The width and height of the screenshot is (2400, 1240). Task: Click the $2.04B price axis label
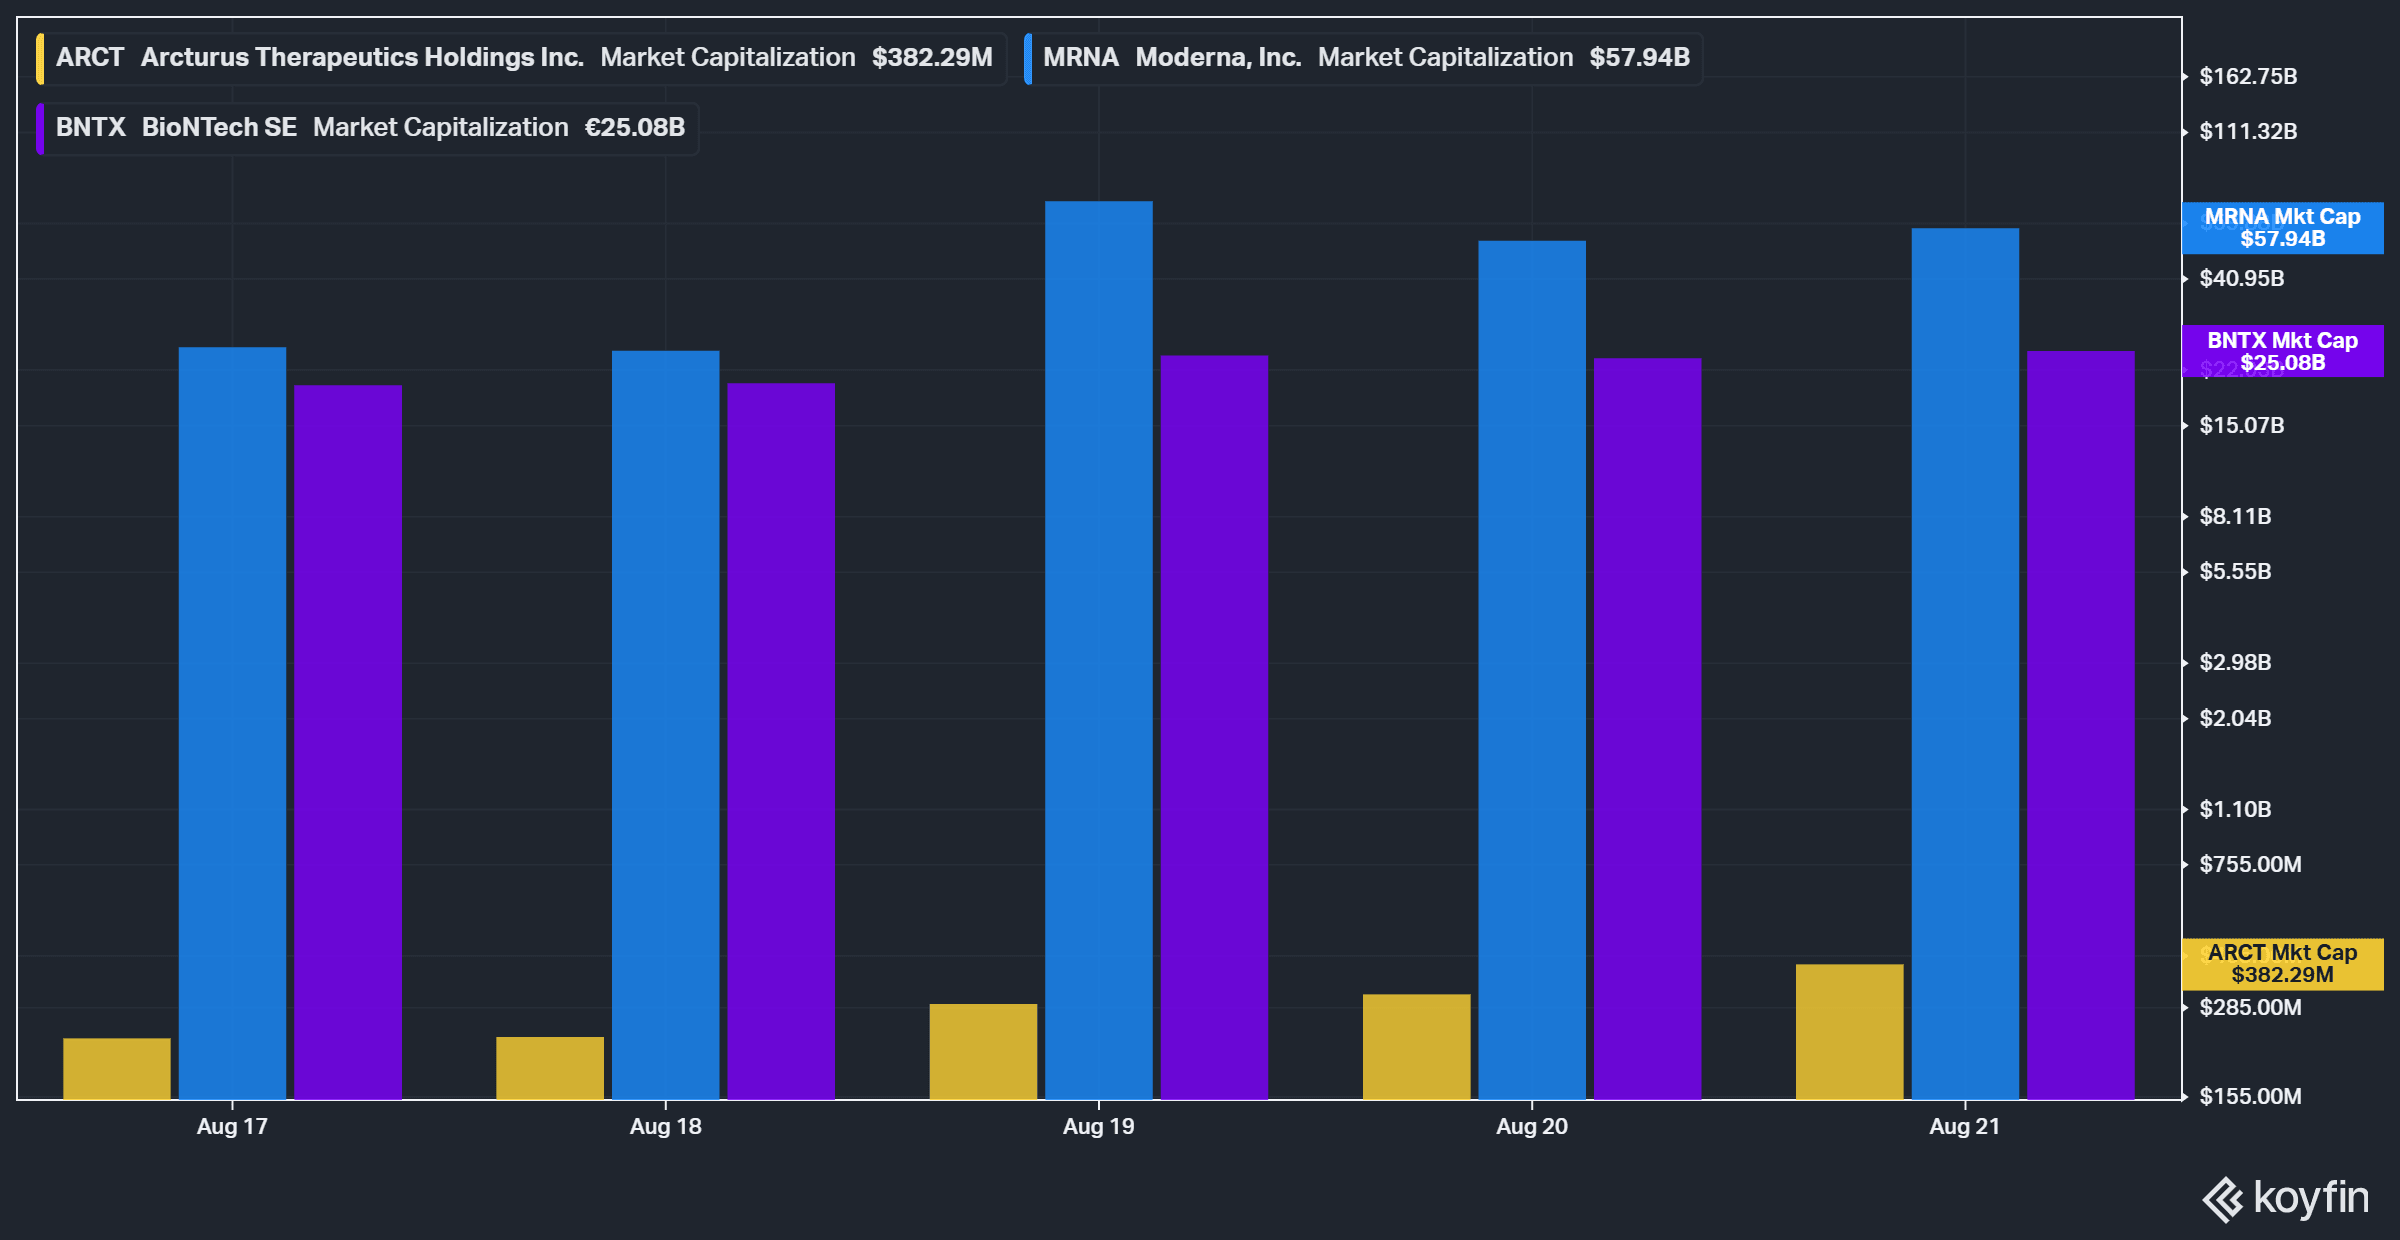click(x=2235, y=718)
